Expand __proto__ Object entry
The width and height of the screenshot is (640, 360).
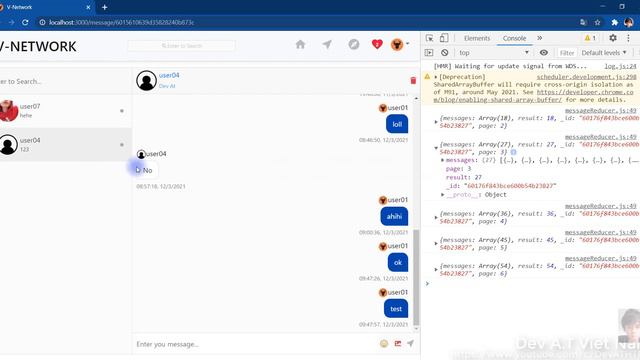[442, 195]
